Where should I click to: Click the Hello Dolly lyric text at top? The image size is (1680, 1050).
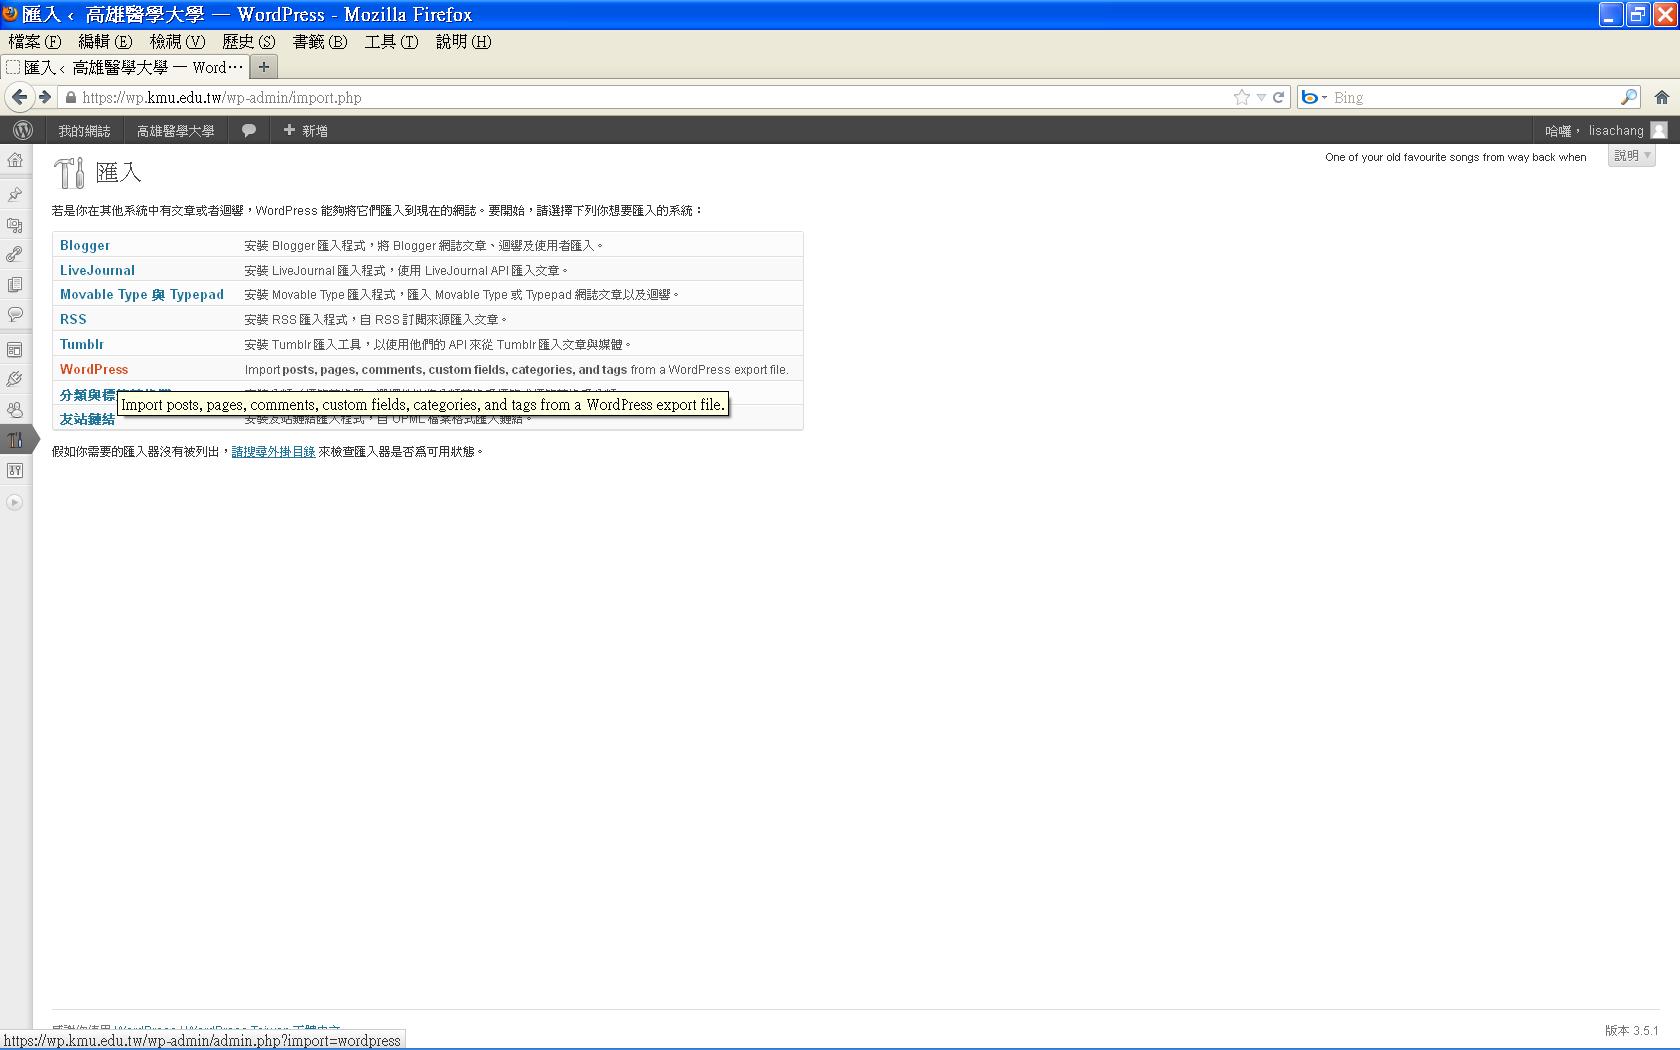tap(1455, 157)
